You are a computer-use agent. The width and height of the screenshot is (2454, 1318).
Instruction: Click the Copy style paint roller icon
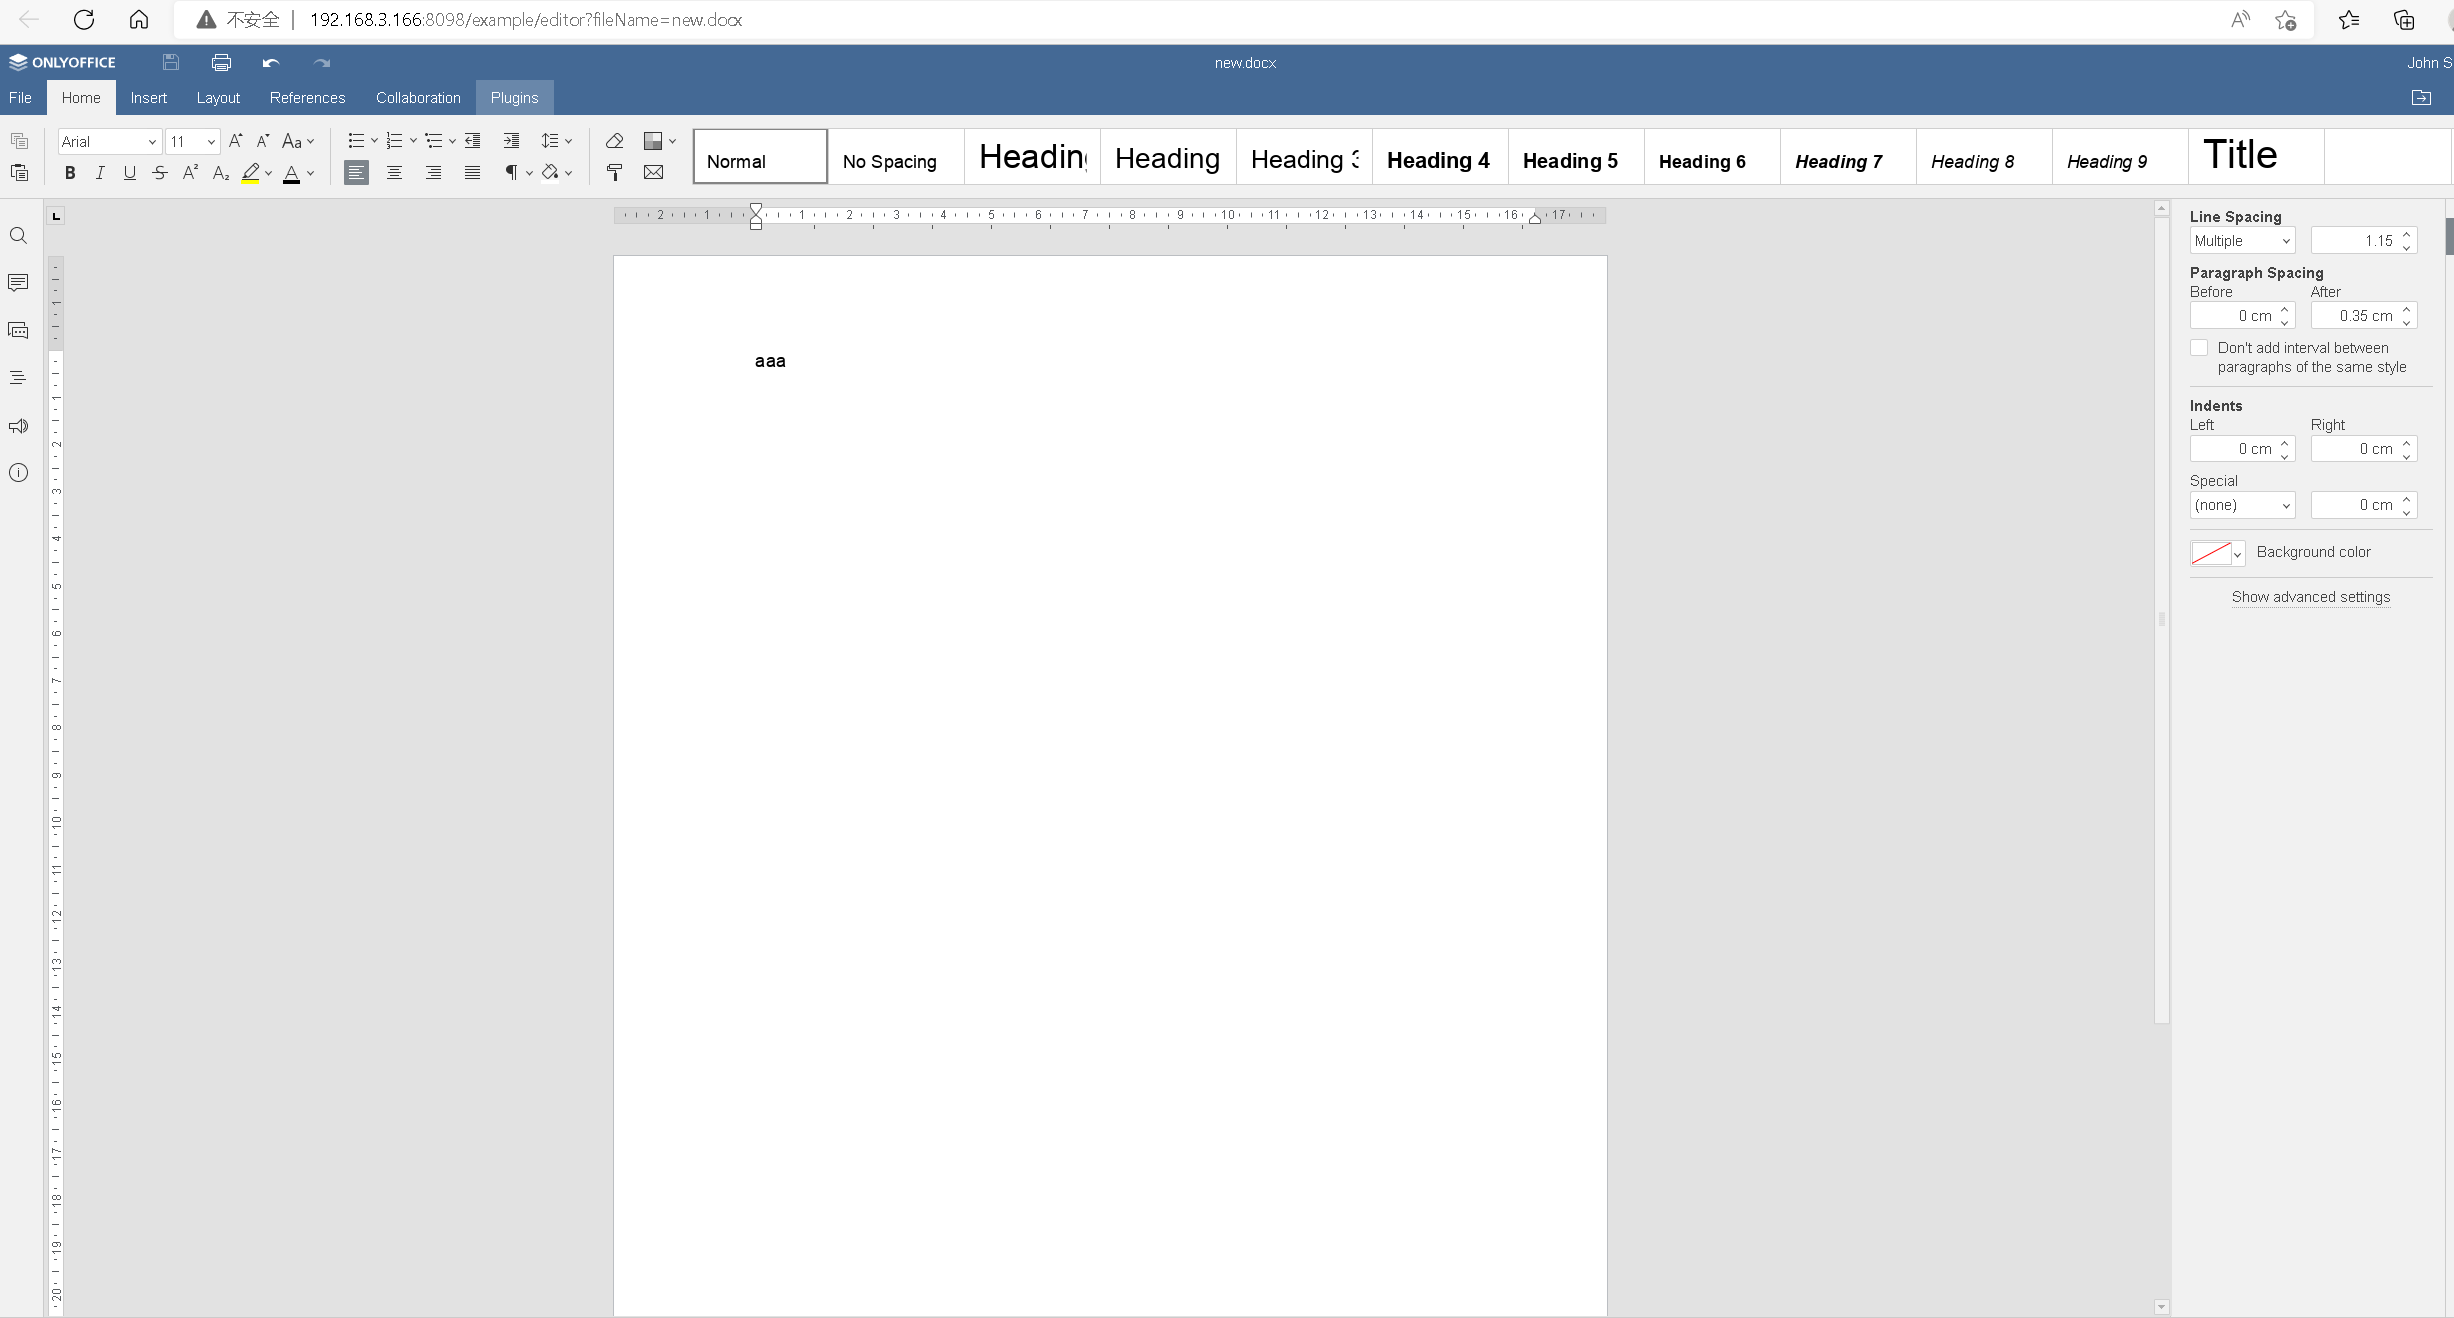[614, 173]
